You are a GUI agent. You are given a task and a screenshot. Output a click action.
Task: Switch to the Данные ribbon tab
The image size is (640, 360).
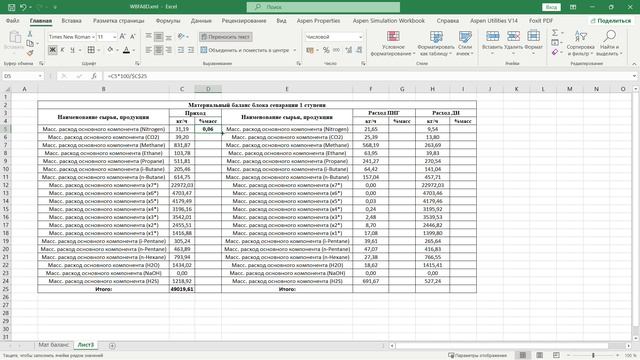pos(201,20)
